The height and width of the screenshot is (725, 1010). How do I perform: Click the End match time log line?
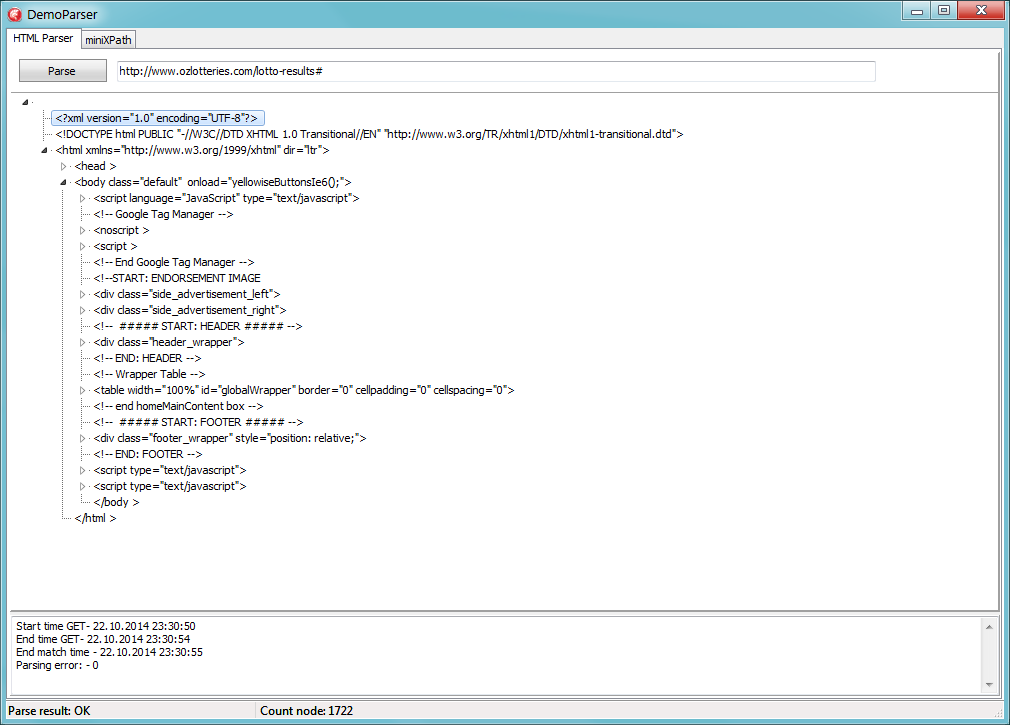[110, 652]
